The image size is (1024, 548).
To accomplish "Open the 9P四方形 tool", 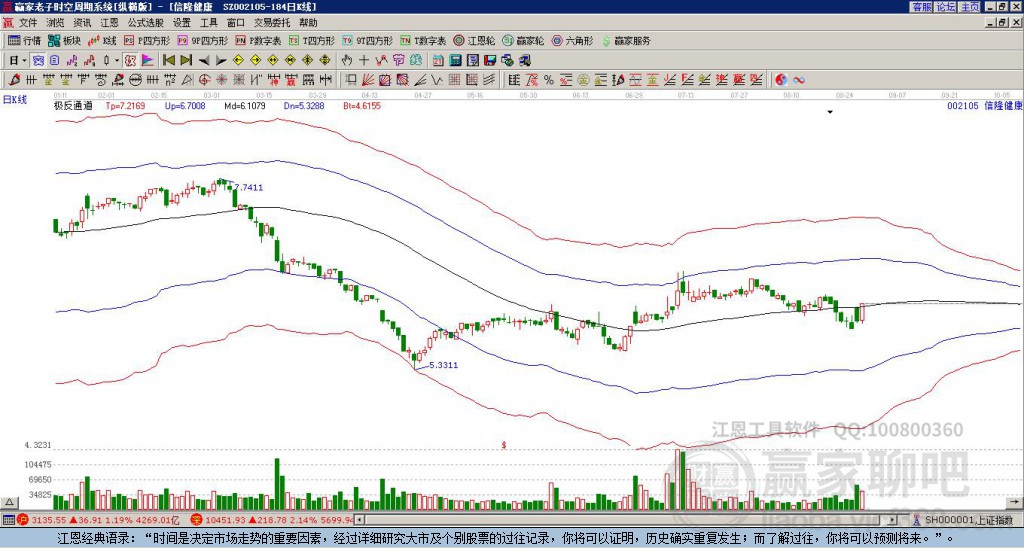I will click(x=202, y=40).
